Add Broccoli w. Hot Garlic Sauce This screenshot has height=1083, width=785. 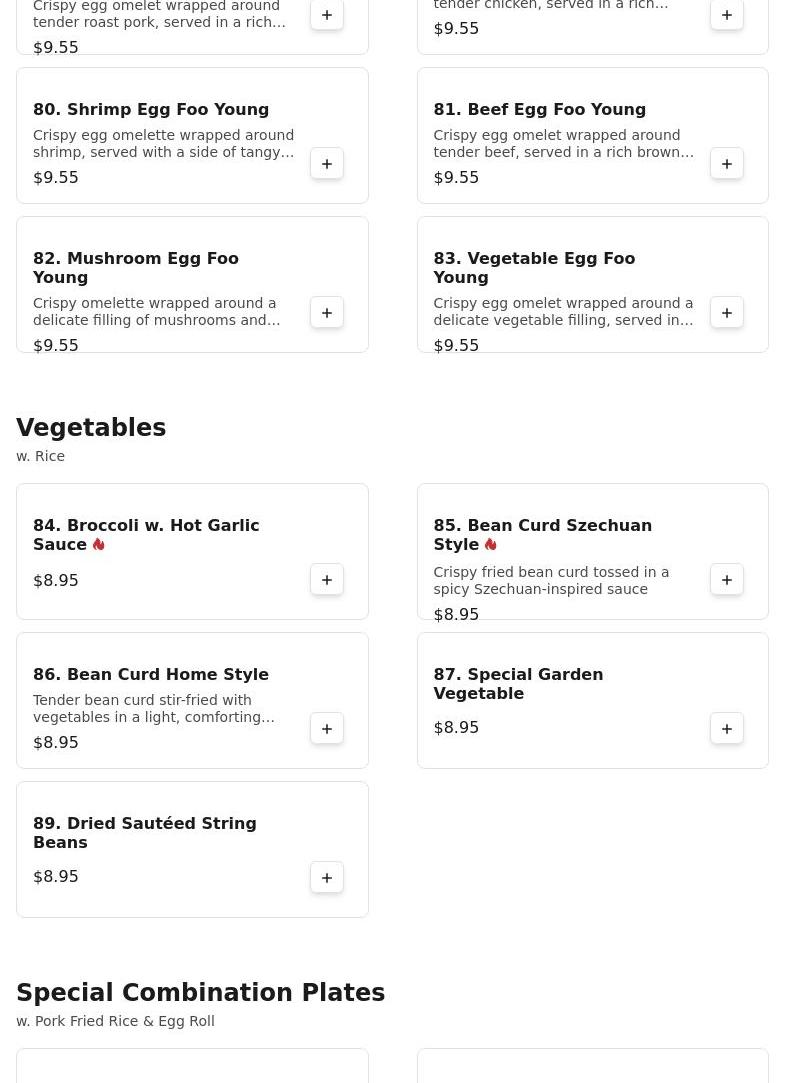(327, 580)
